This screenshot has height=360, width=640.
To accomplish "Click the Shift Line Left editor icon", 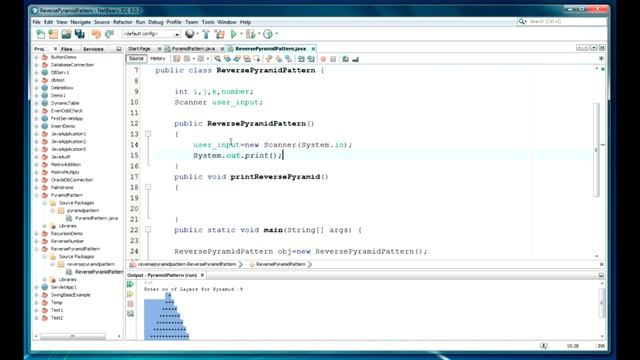I will pyautogui.click(x=301, y=59).
